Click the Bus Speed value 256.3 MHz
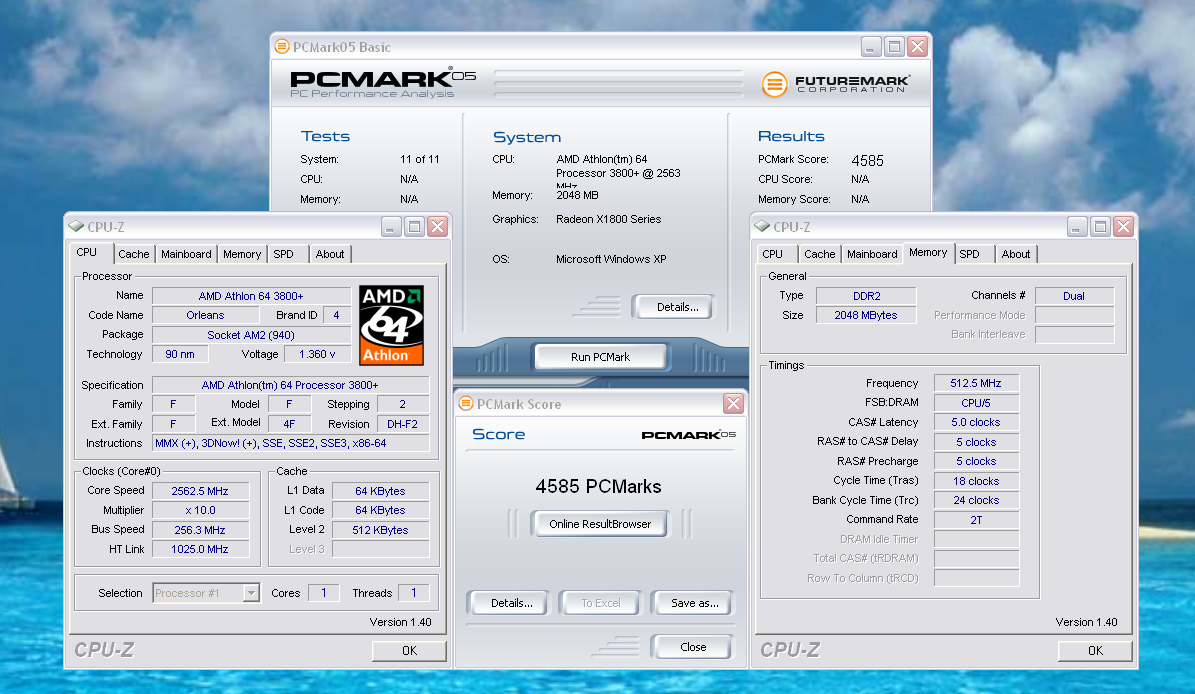The height and width of the screenshot is (694, 1195). coord(200,530)
